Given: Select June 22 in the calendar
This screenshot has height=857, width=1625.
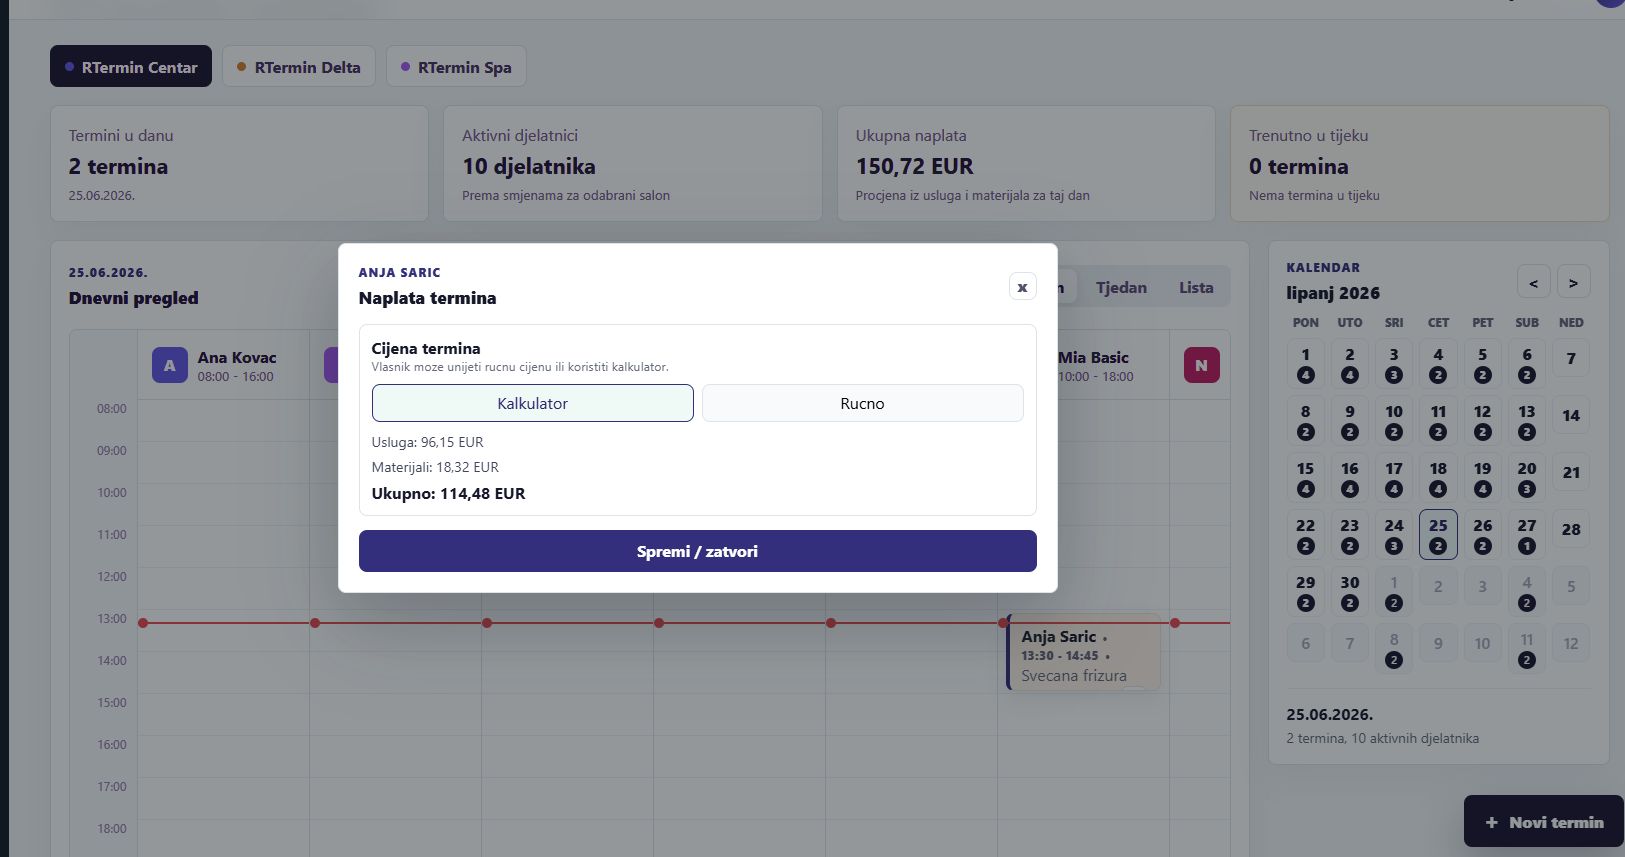Looking at the screenshot, I should click(1305, 534).
